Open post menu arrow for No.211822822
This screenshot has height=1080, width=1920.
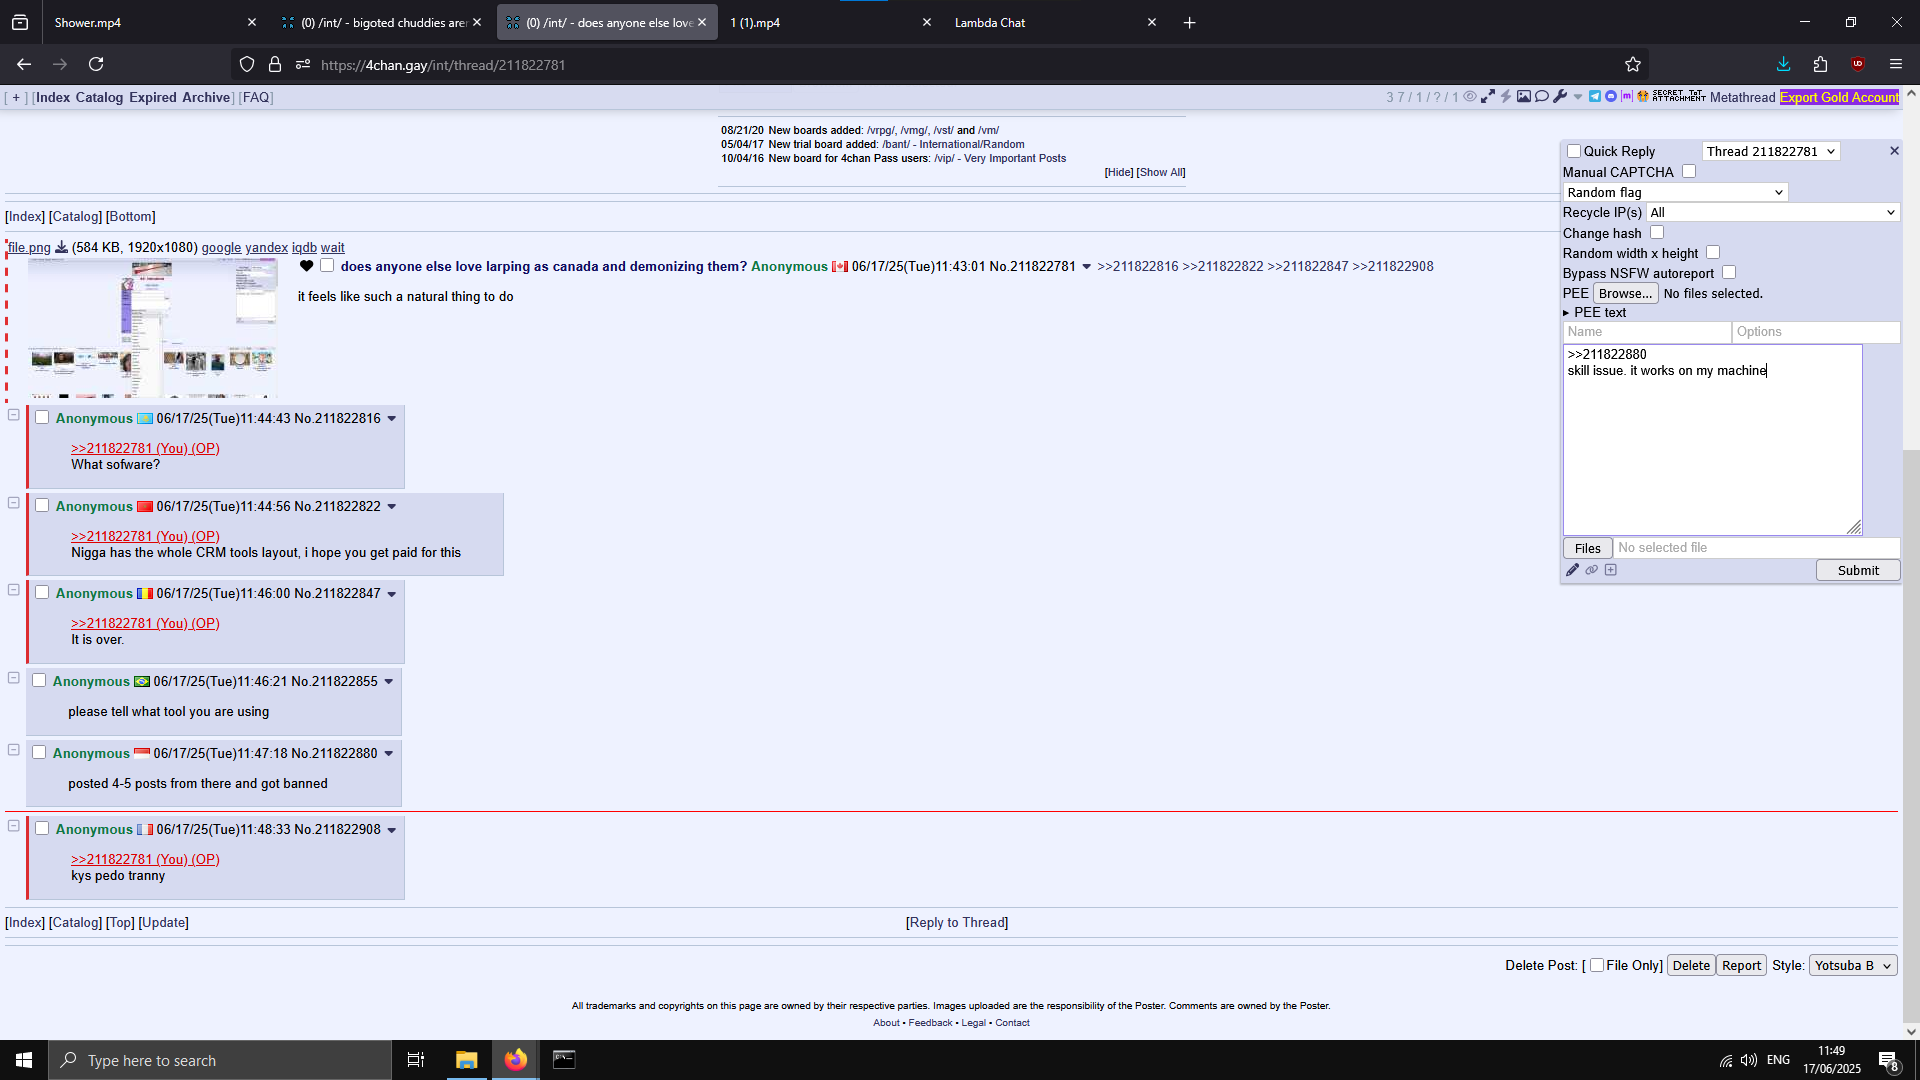click(392, 507)
